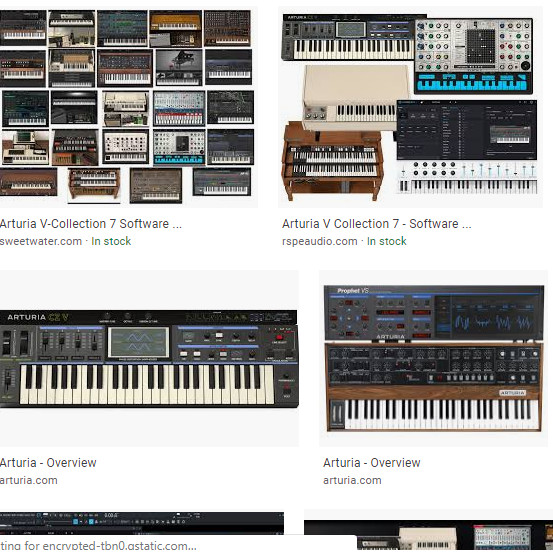This screenshot has height=553, width=553.
Task: Click 'In stock' label next to sweetwater.com
Action: tap(111, 241)
